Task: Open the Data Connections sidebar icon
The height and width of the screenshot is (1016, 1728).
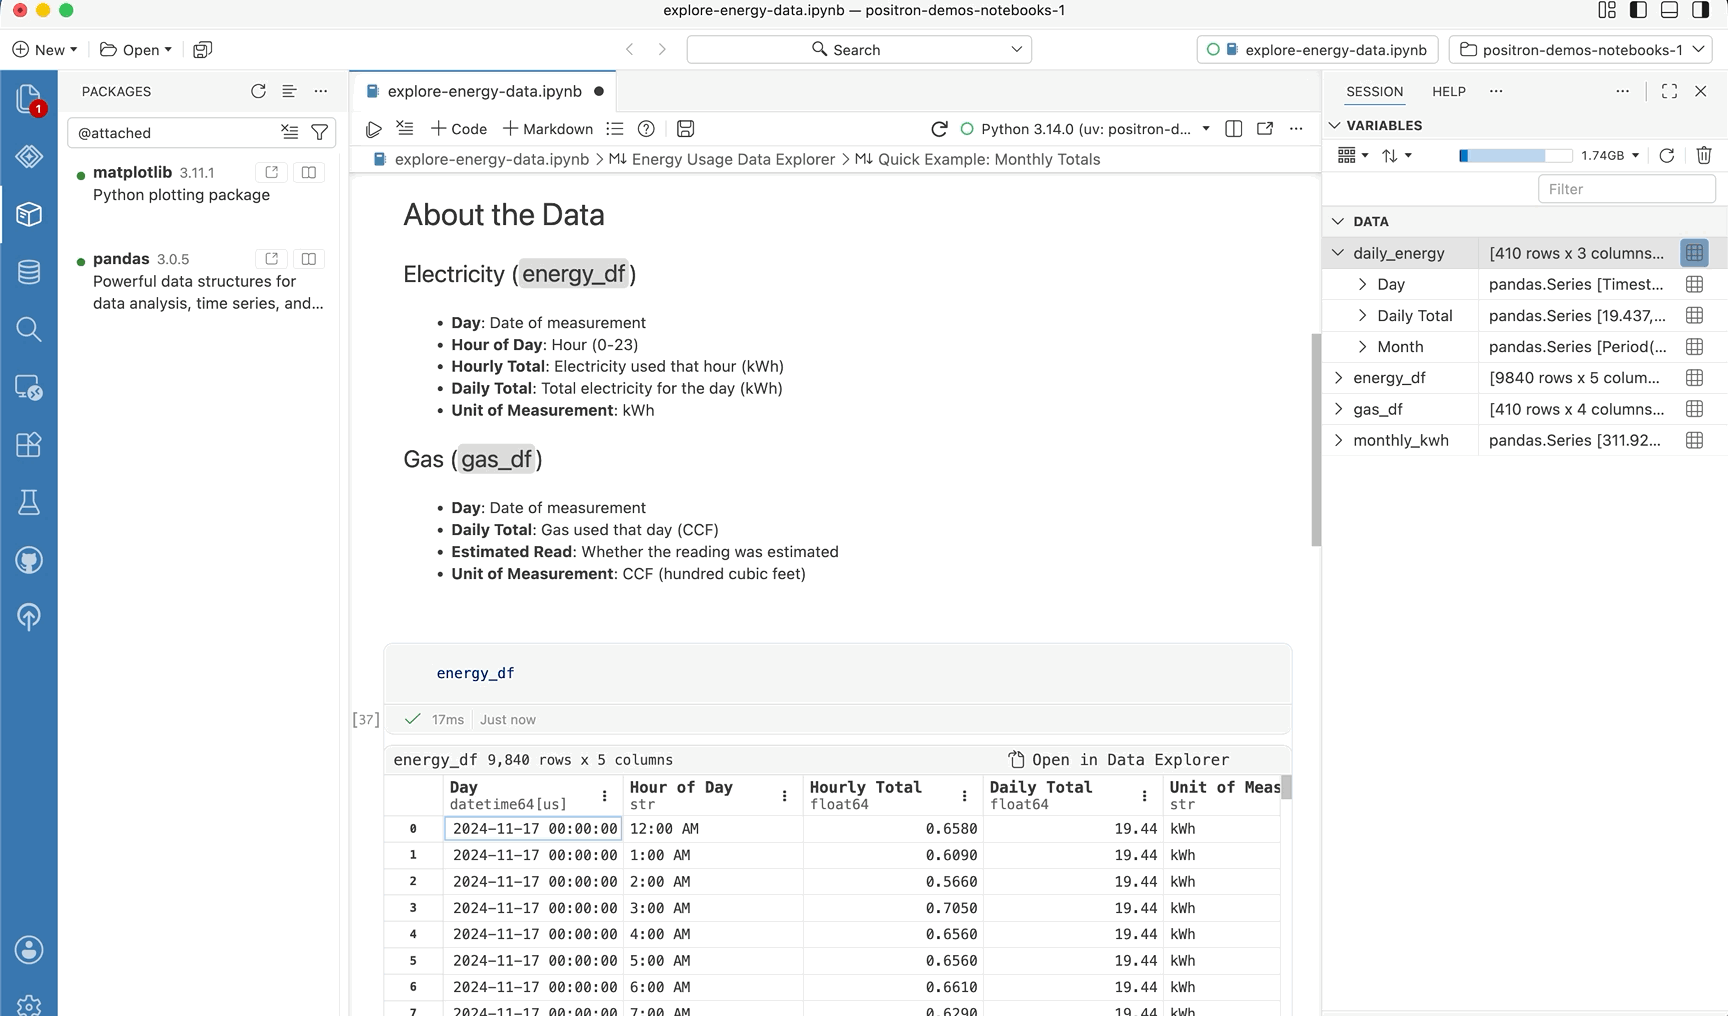Action: (29, 271)
